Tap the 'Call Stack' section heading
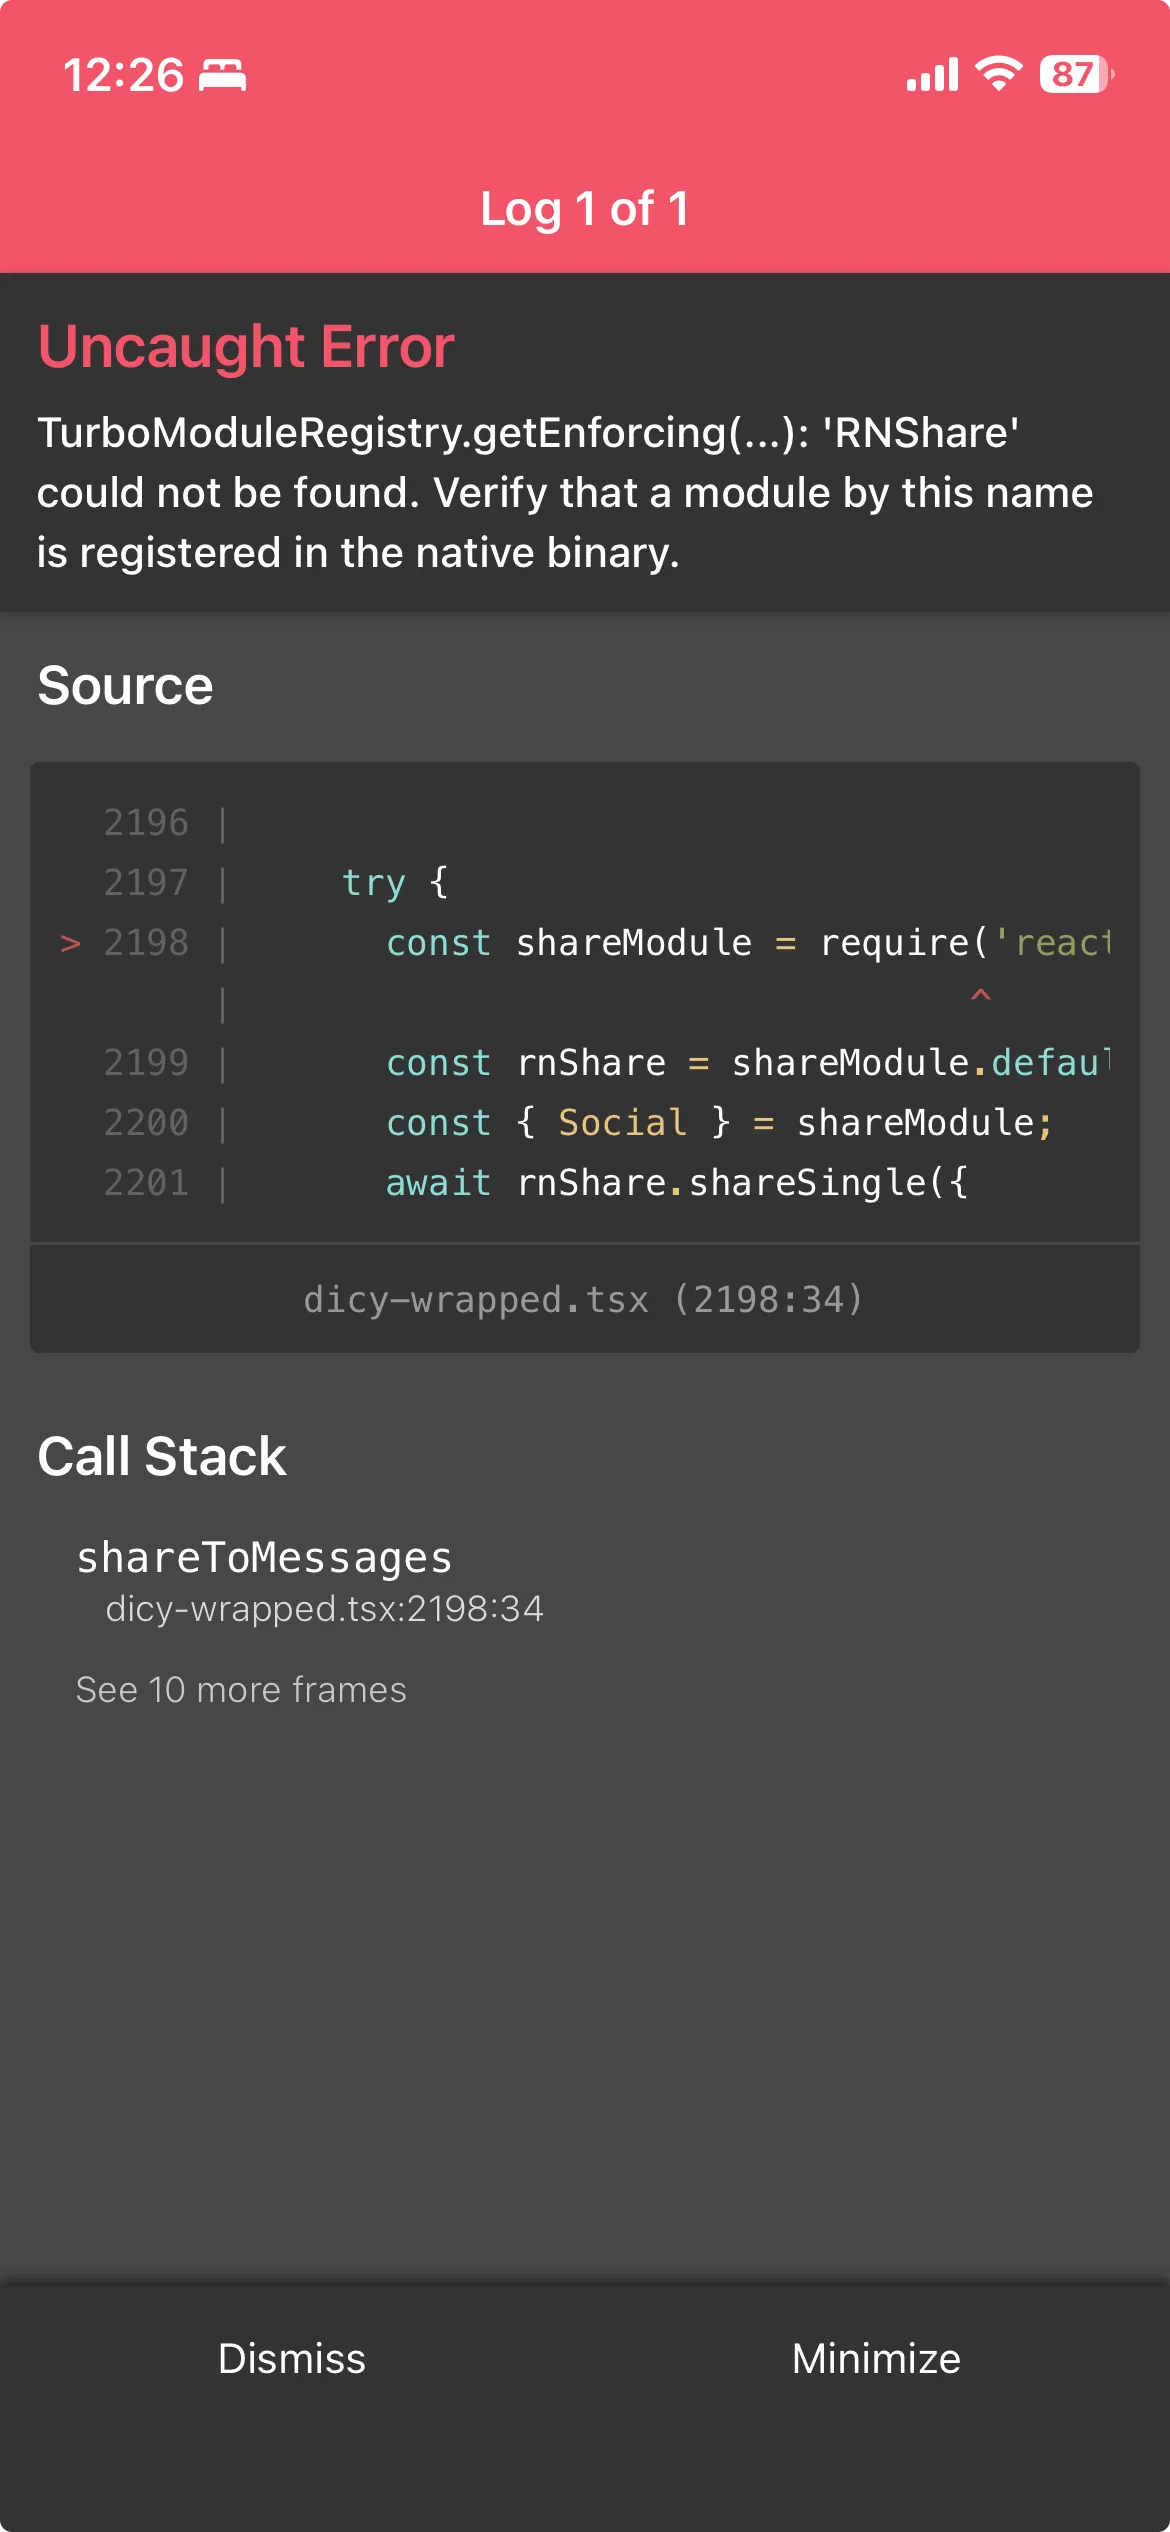 click(x=162, y=1456)
